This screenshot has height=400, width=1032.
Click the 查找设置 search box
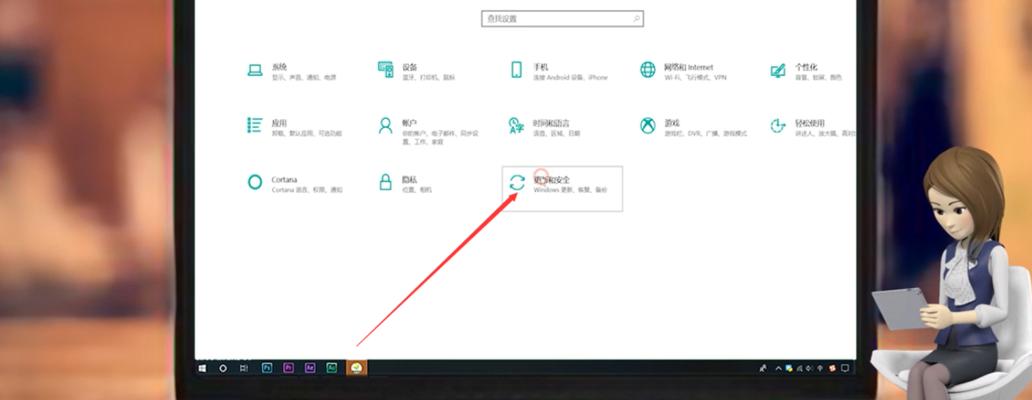(x=562, y=19)
